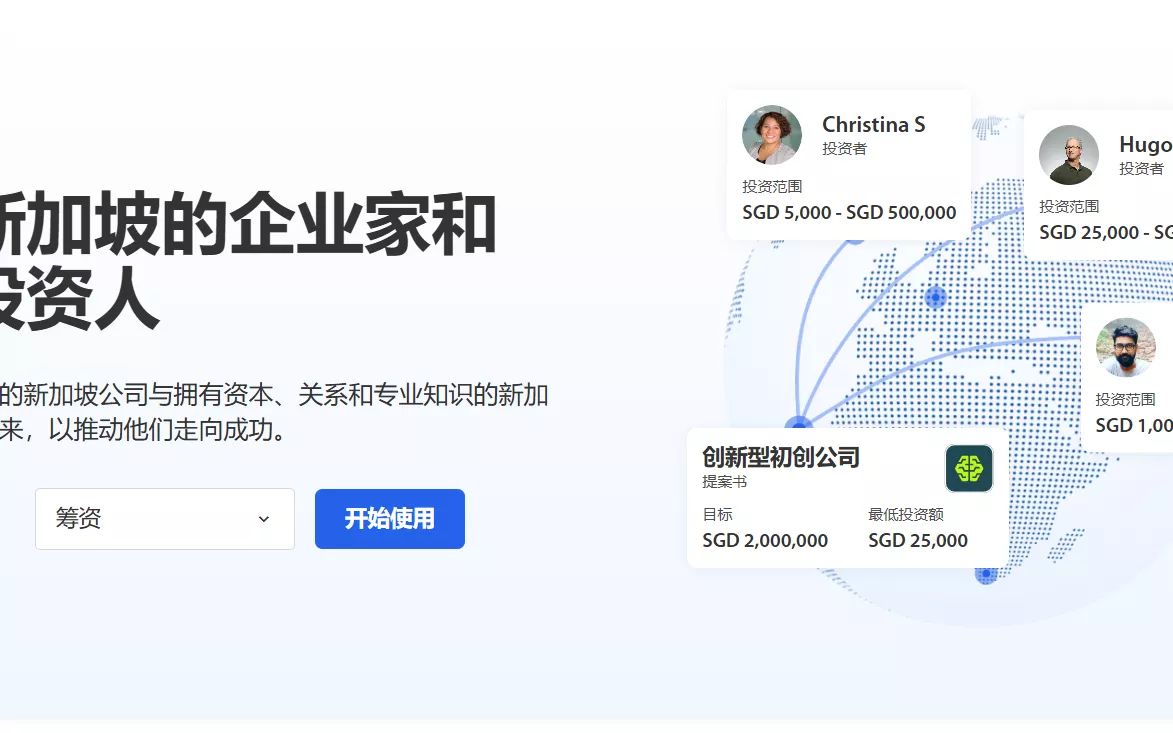This screenshot has height=733, width=1173.
Task: Click the SGD 2,000,000 target amount
Action: (765, 540)
